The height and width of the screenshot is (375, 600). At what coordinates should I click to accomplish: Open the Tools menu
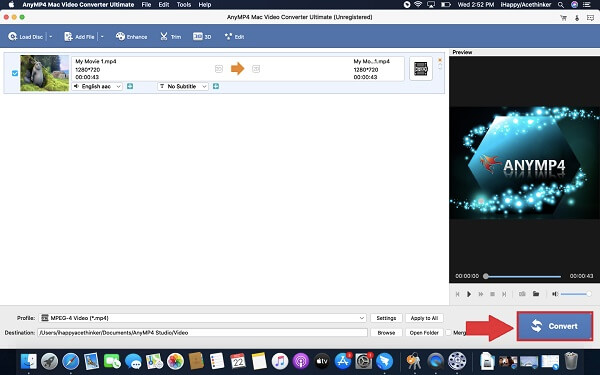pyautogui.click(x=184, y=5)
